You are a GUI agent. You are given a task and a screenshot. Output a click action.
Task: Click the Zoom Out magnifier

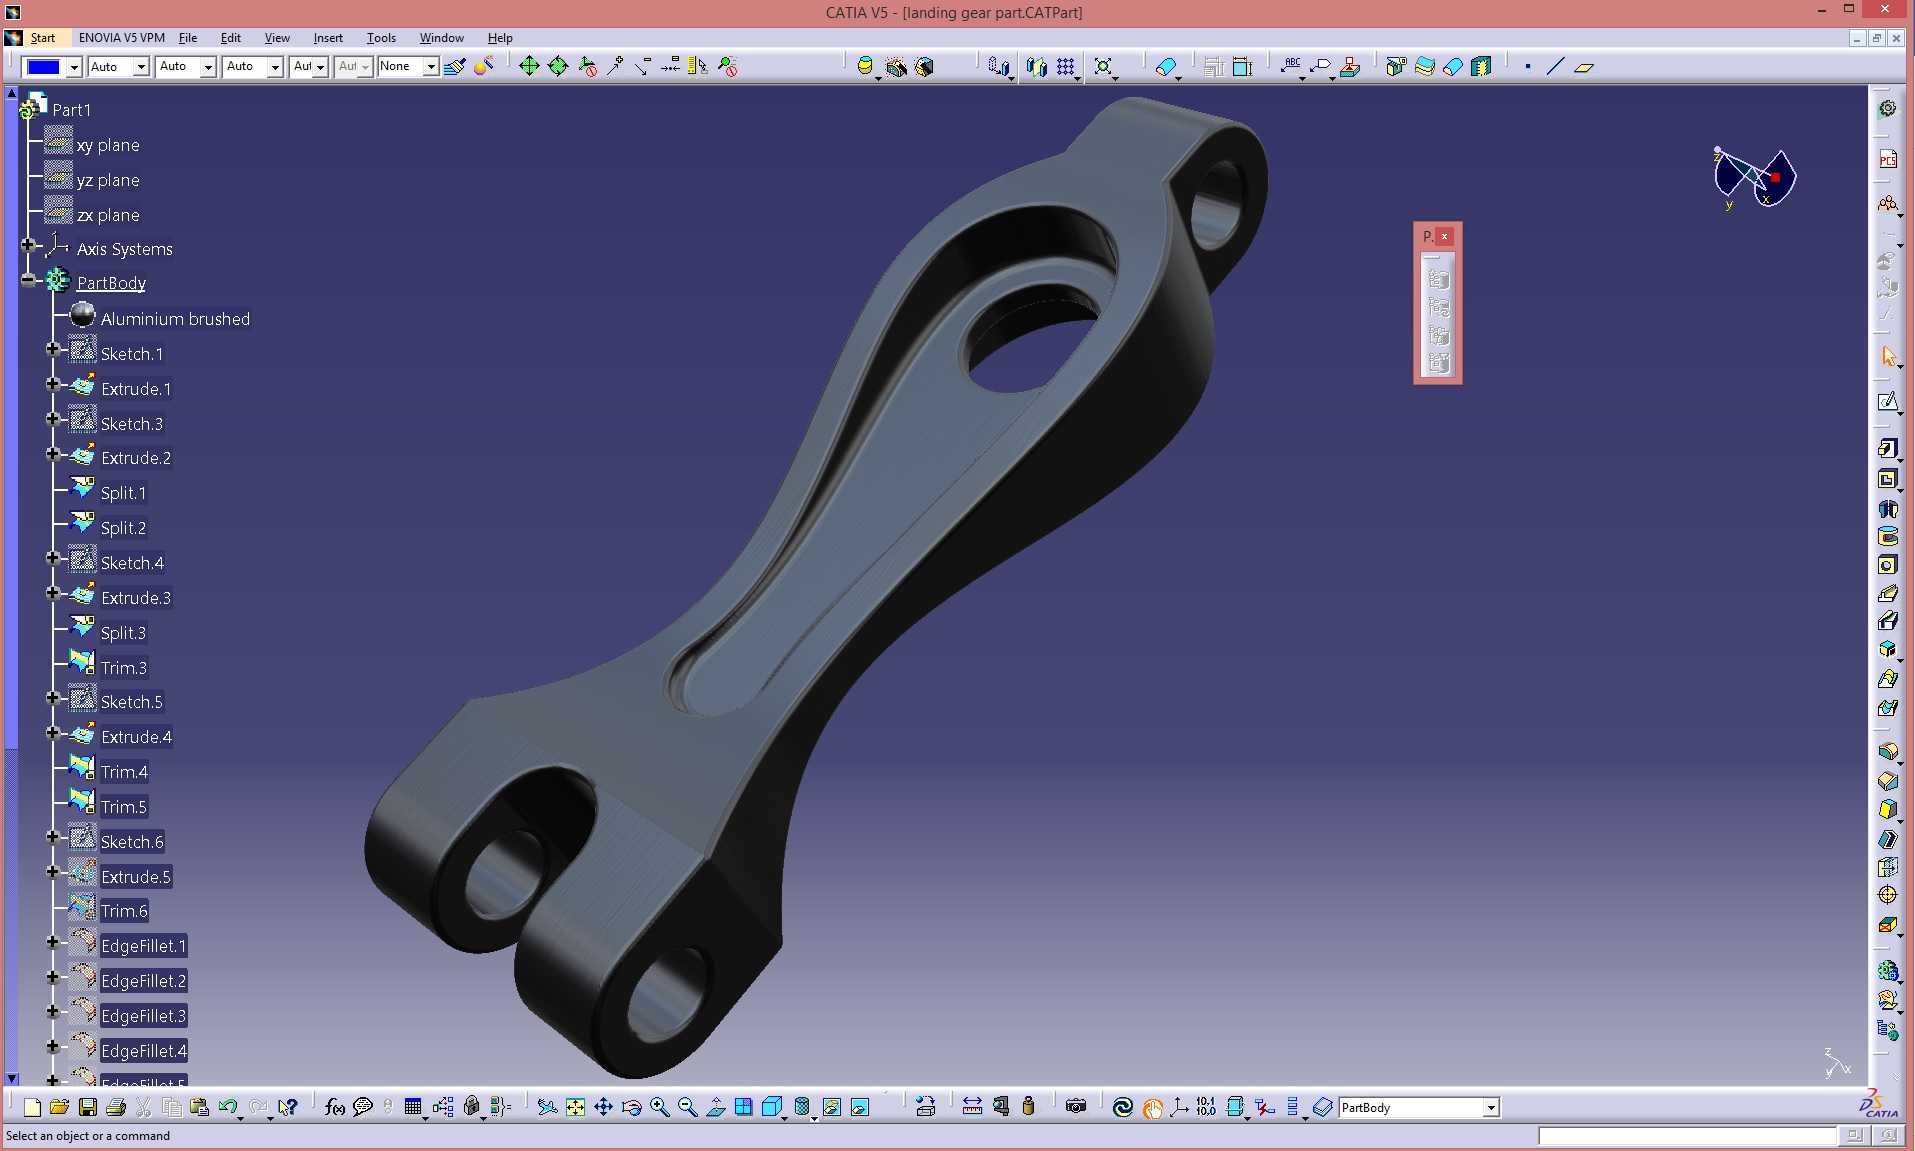click(x=687, y=1107)
